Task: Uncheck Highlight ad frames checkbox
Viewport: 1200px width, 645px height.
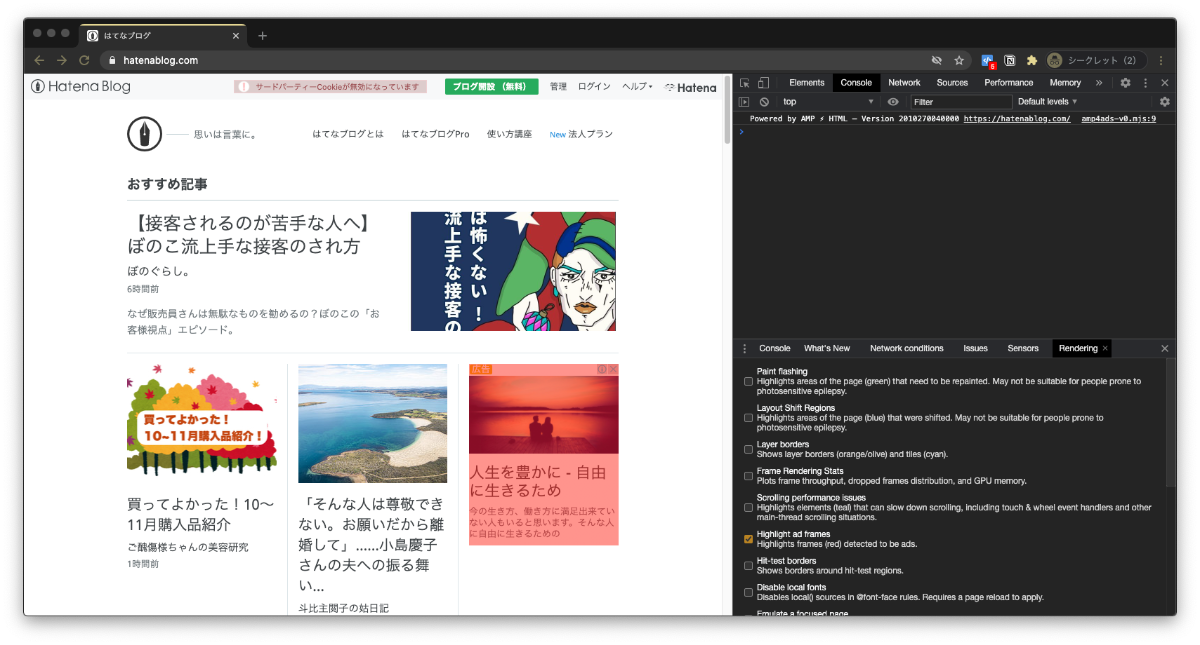Action: point(749,539)
